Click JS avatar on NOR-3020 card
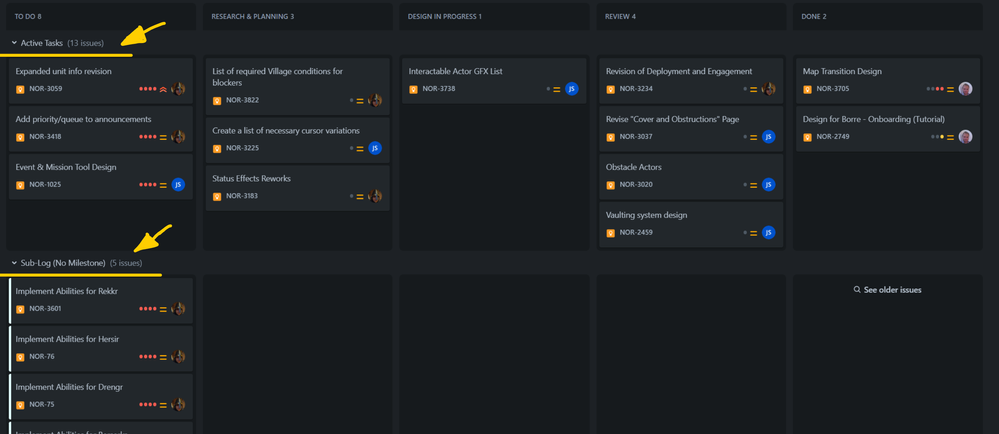The height and width of the screenshot is (434, 999). (769, 185)
